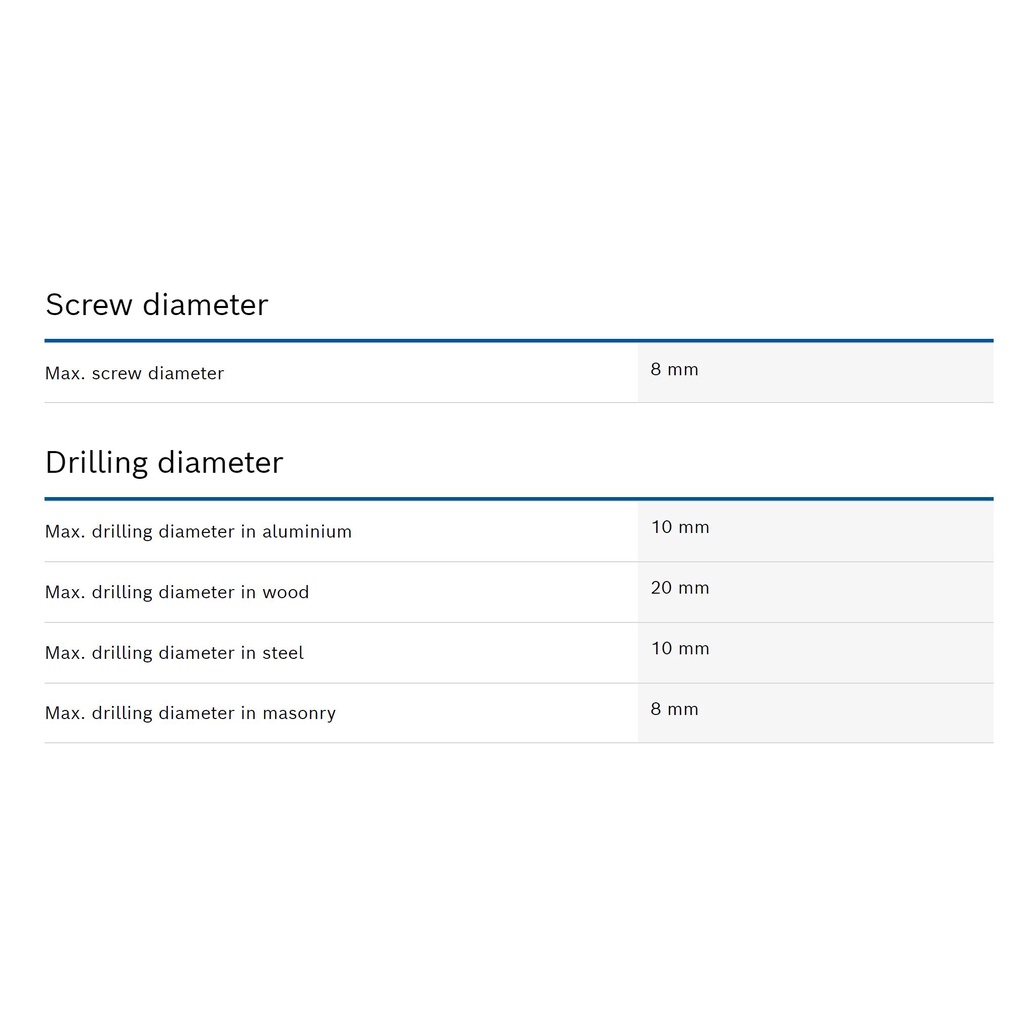Click the Drilling diameter heading
Viewport: 1024px width, 1024px height.
coord(164,463)
